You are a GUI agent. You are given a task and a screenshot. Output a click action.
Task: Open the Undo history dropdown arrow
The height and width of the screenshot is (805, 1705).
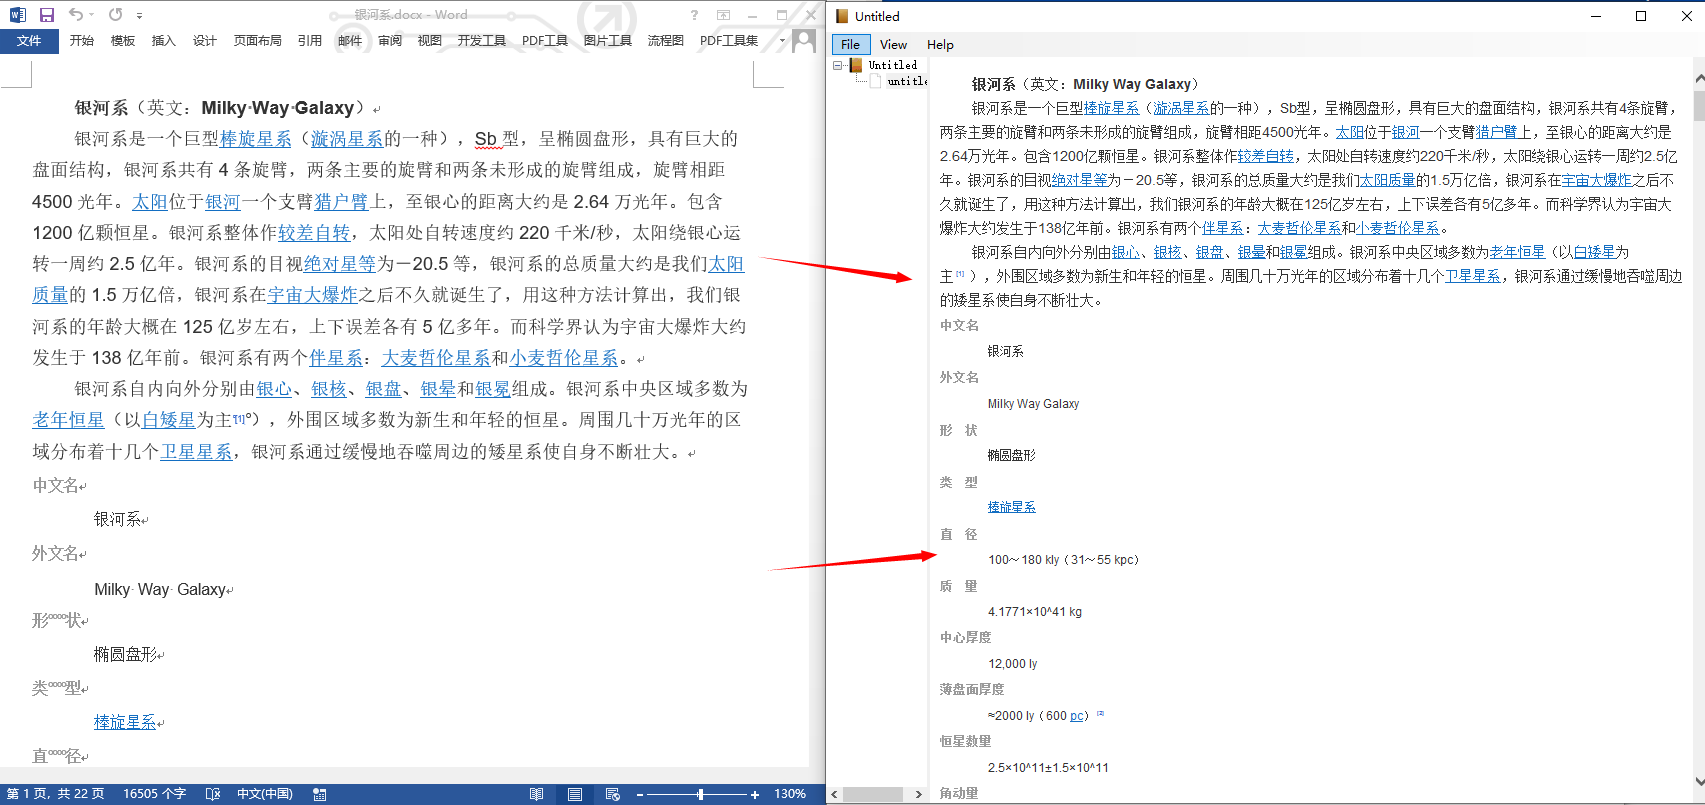(x=91, y=15)
